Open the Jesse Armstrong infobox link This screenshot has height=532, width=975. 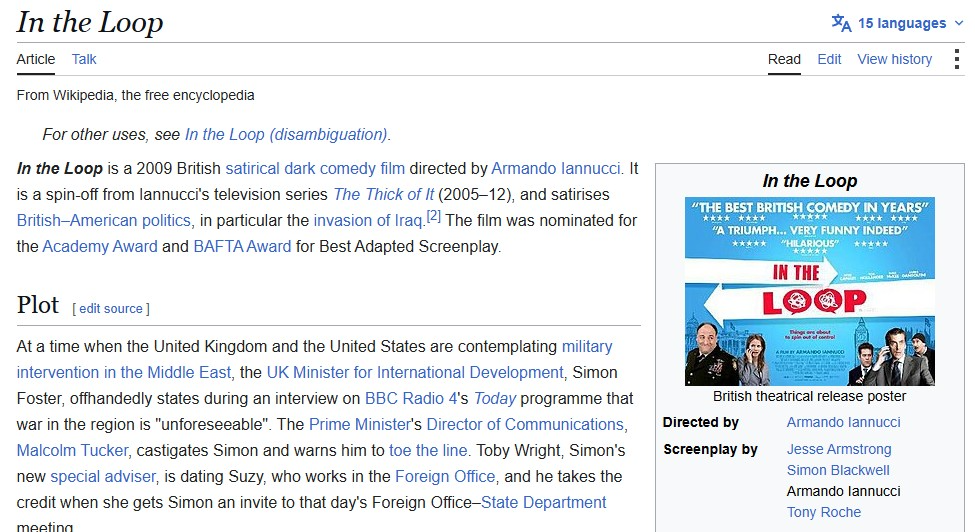(x=839, y=449)
